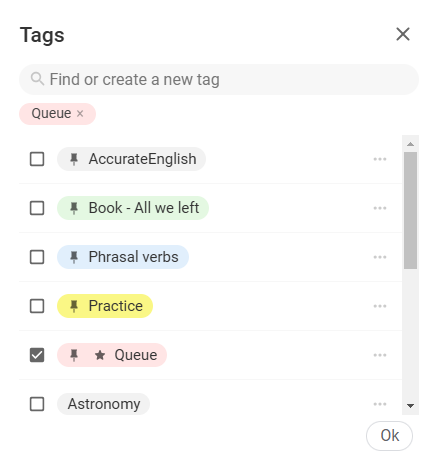Confirm tags with the Ok button

tap(389, 436)
